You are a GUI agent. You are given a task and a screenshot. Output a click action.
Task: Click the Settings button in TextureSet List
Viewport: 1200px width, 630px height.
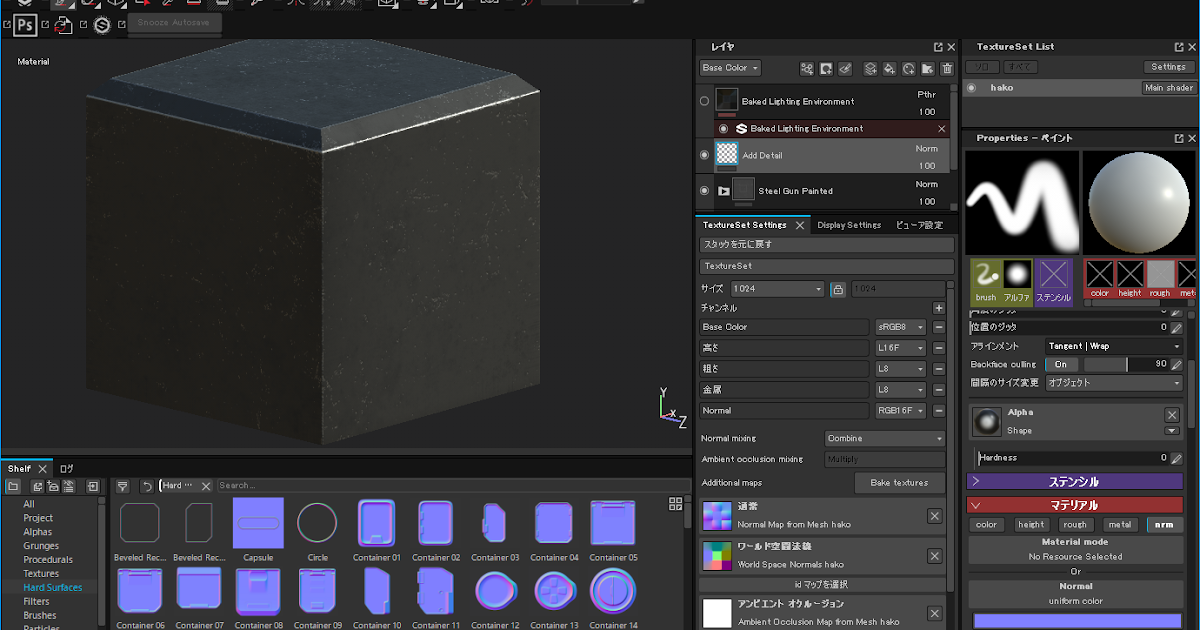point(1168,66)
